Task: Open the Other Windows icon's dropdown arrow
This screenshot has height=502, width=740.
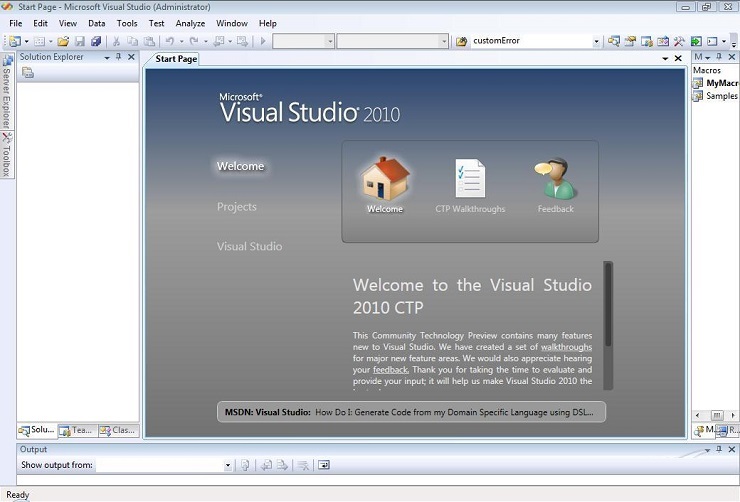Action: [x=724, y=42]
